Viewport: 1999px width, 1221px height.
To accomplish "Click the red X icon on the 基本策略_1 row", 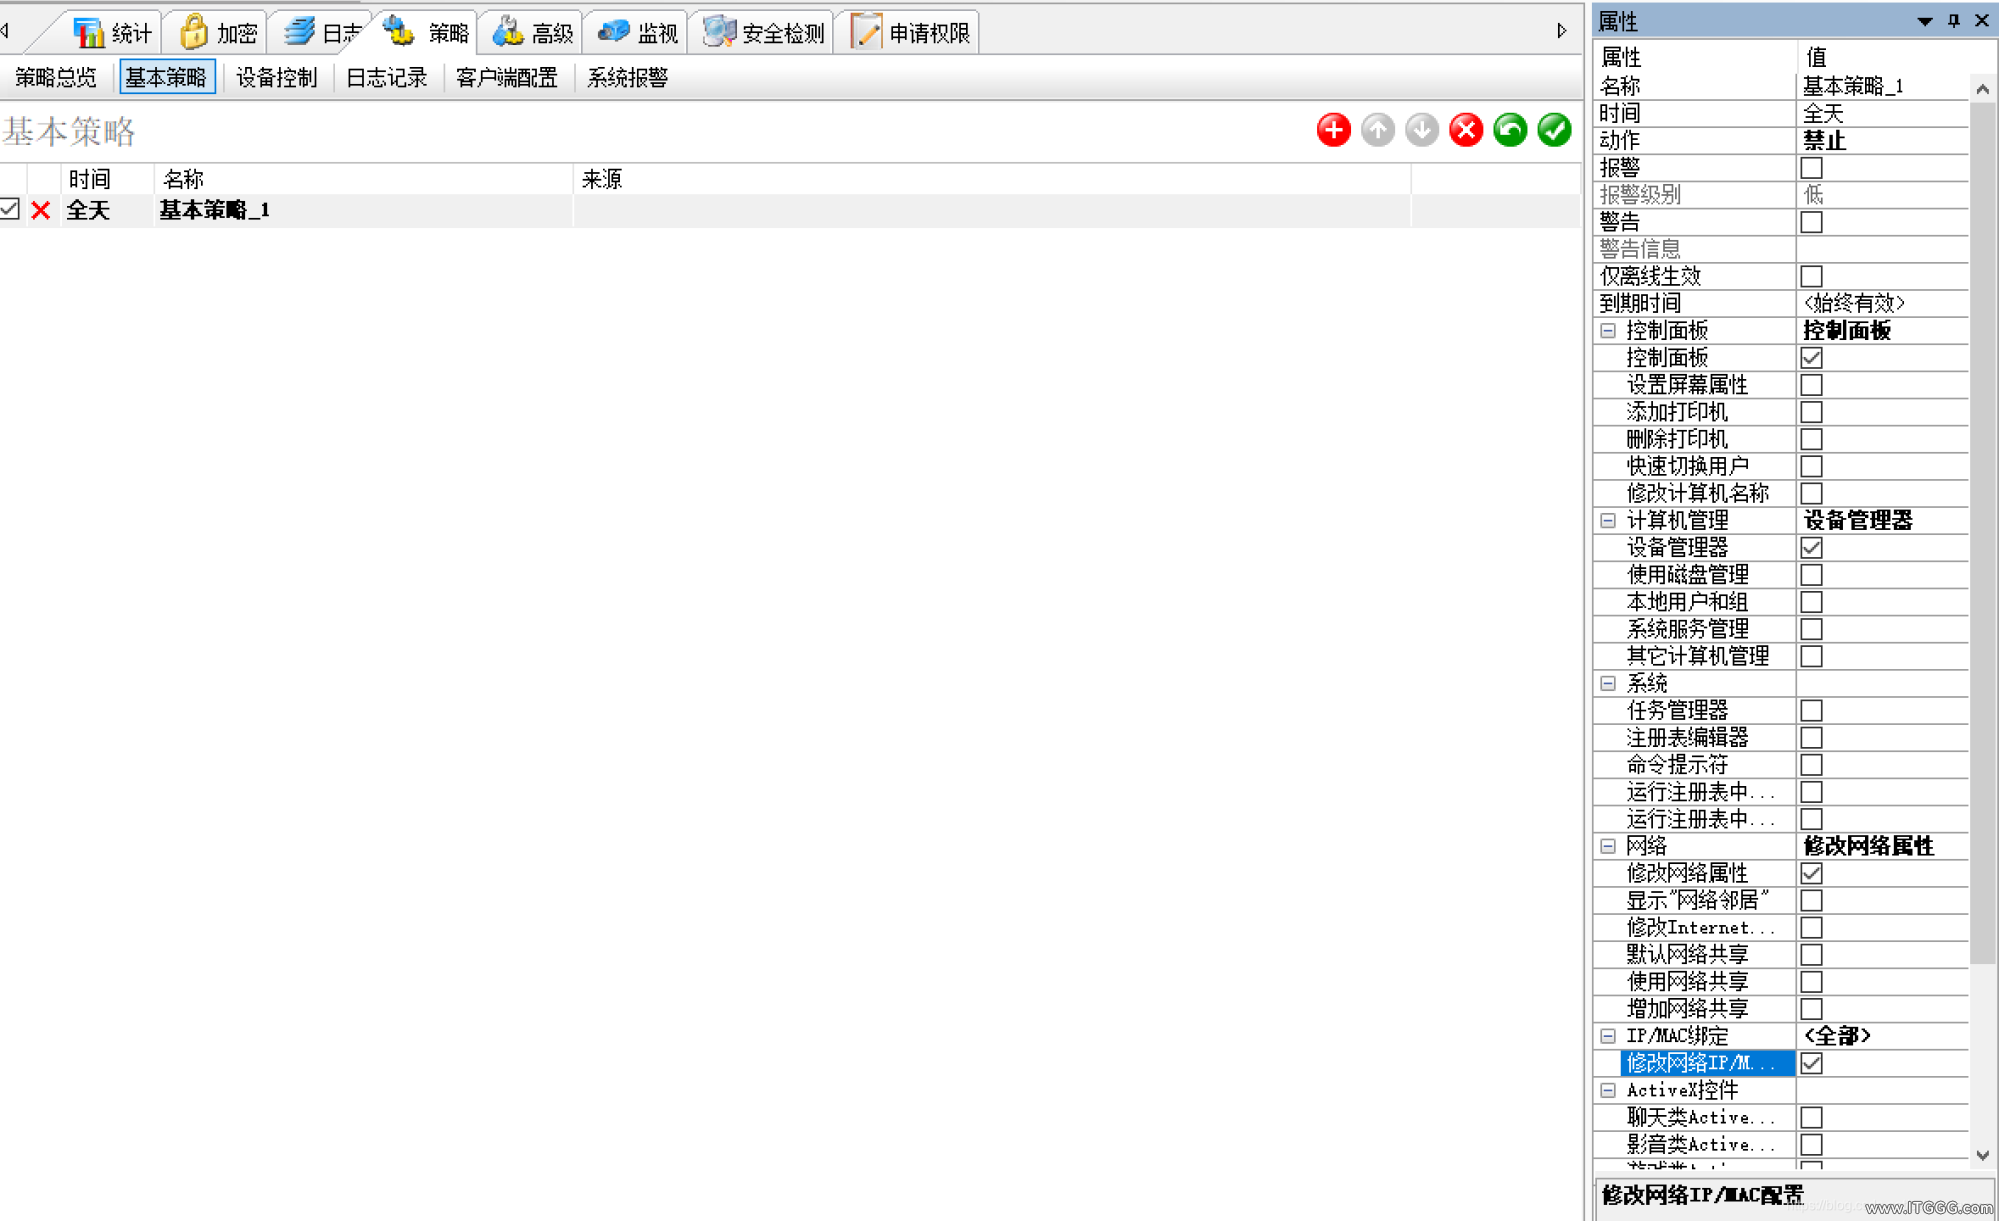I will [x=41, y=210].
